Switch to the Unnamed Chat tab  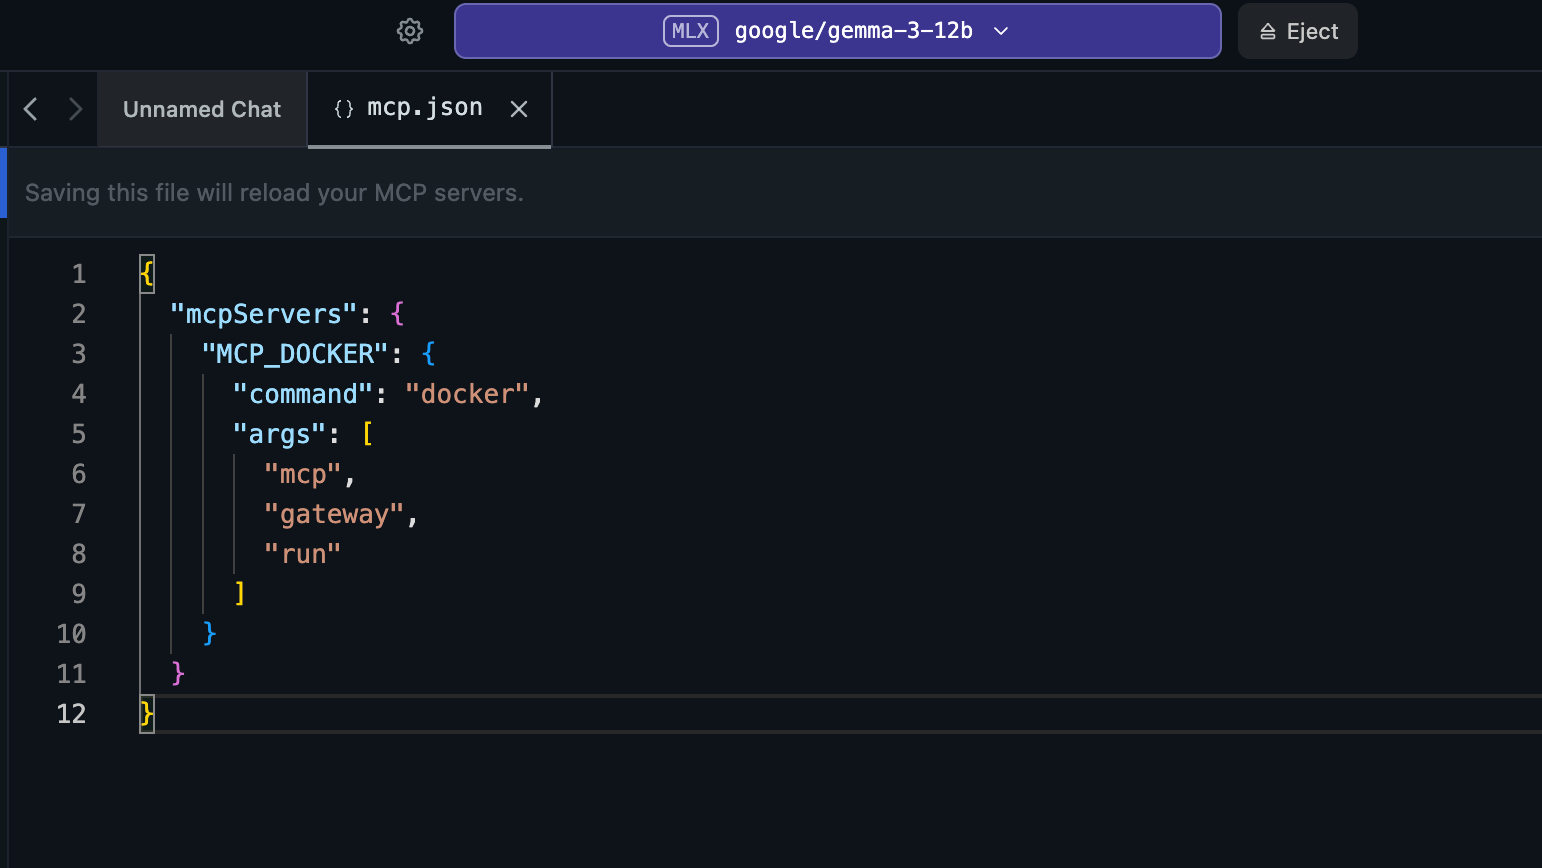[x=202, y=109]
